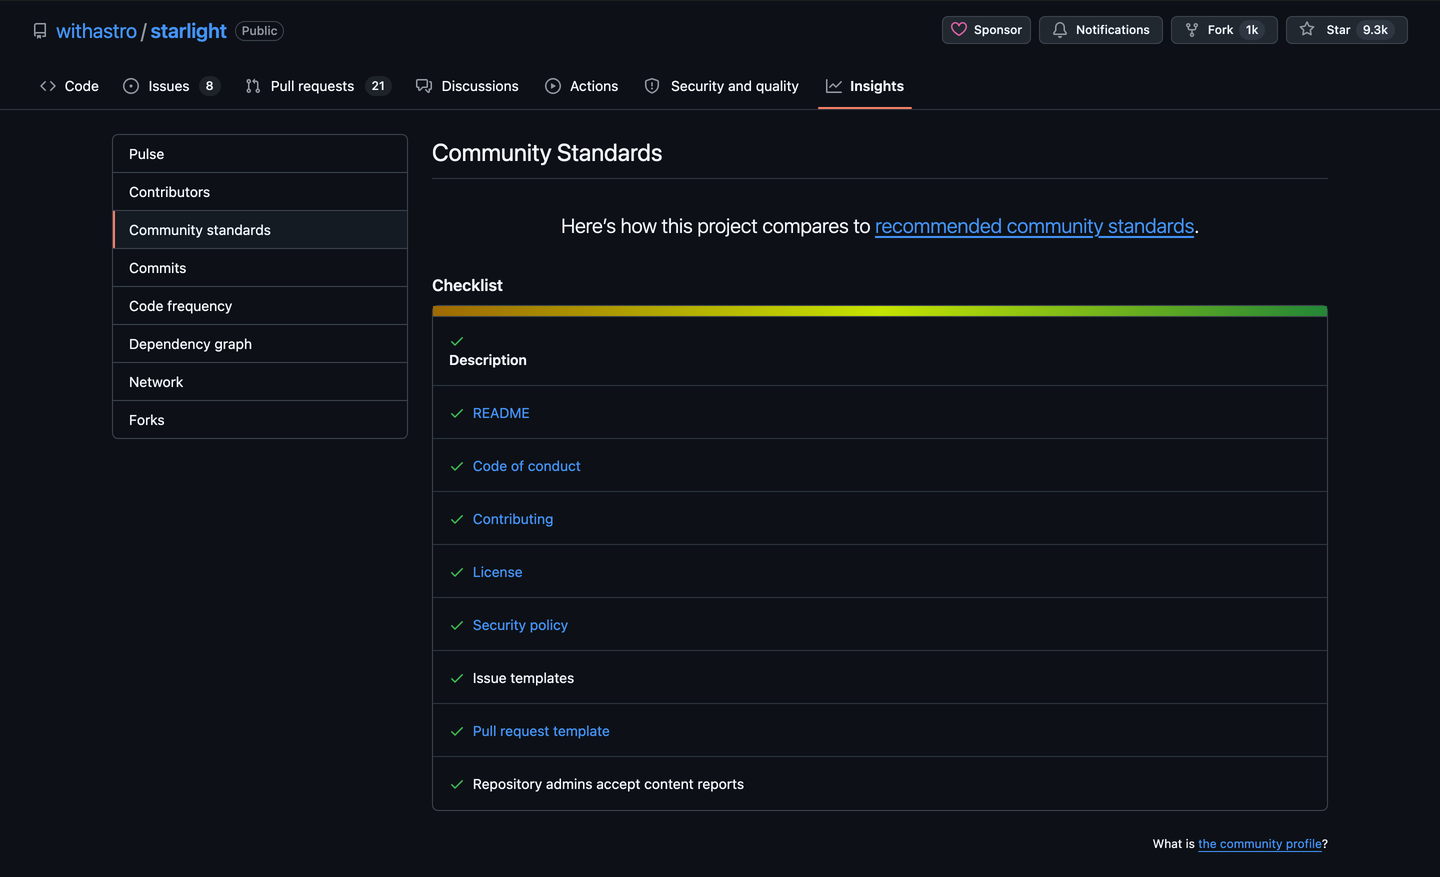Open the Pull requests tab
Screen dimensions: 1440x877
[x=318, y=86]
